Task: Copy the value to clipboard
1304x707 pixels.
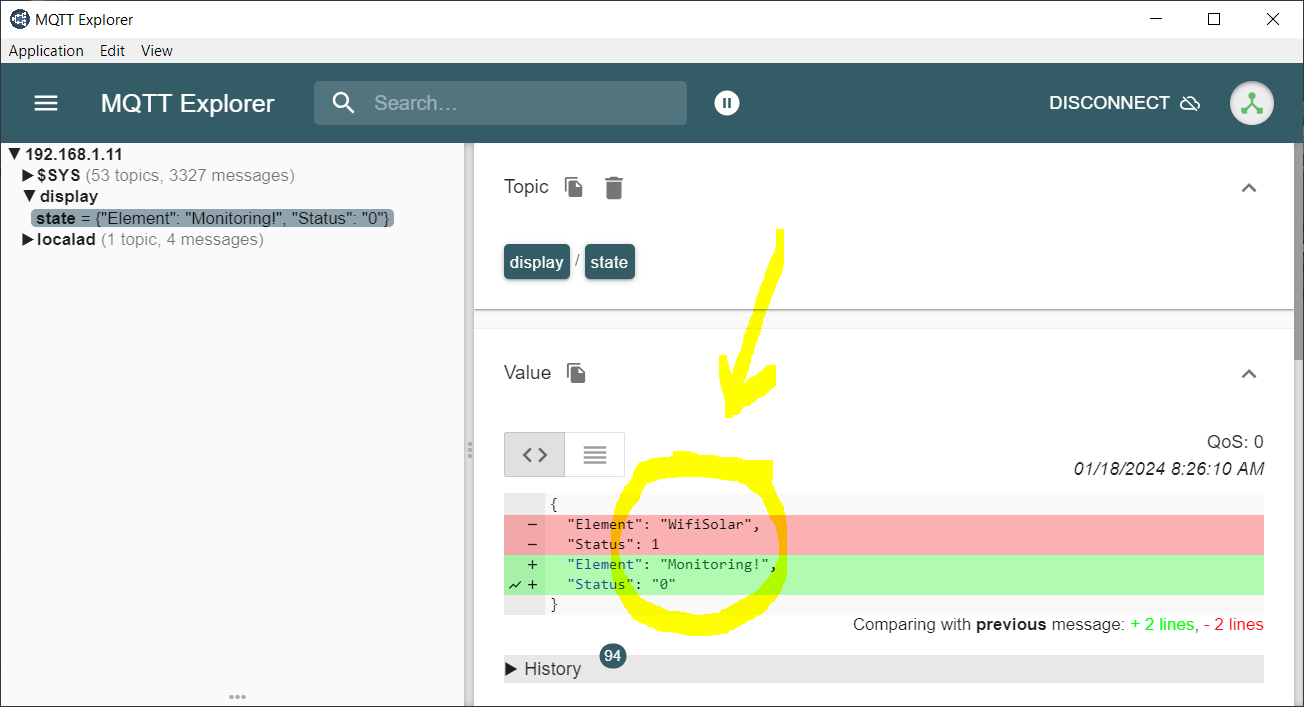Action: (x=576, y=373)
